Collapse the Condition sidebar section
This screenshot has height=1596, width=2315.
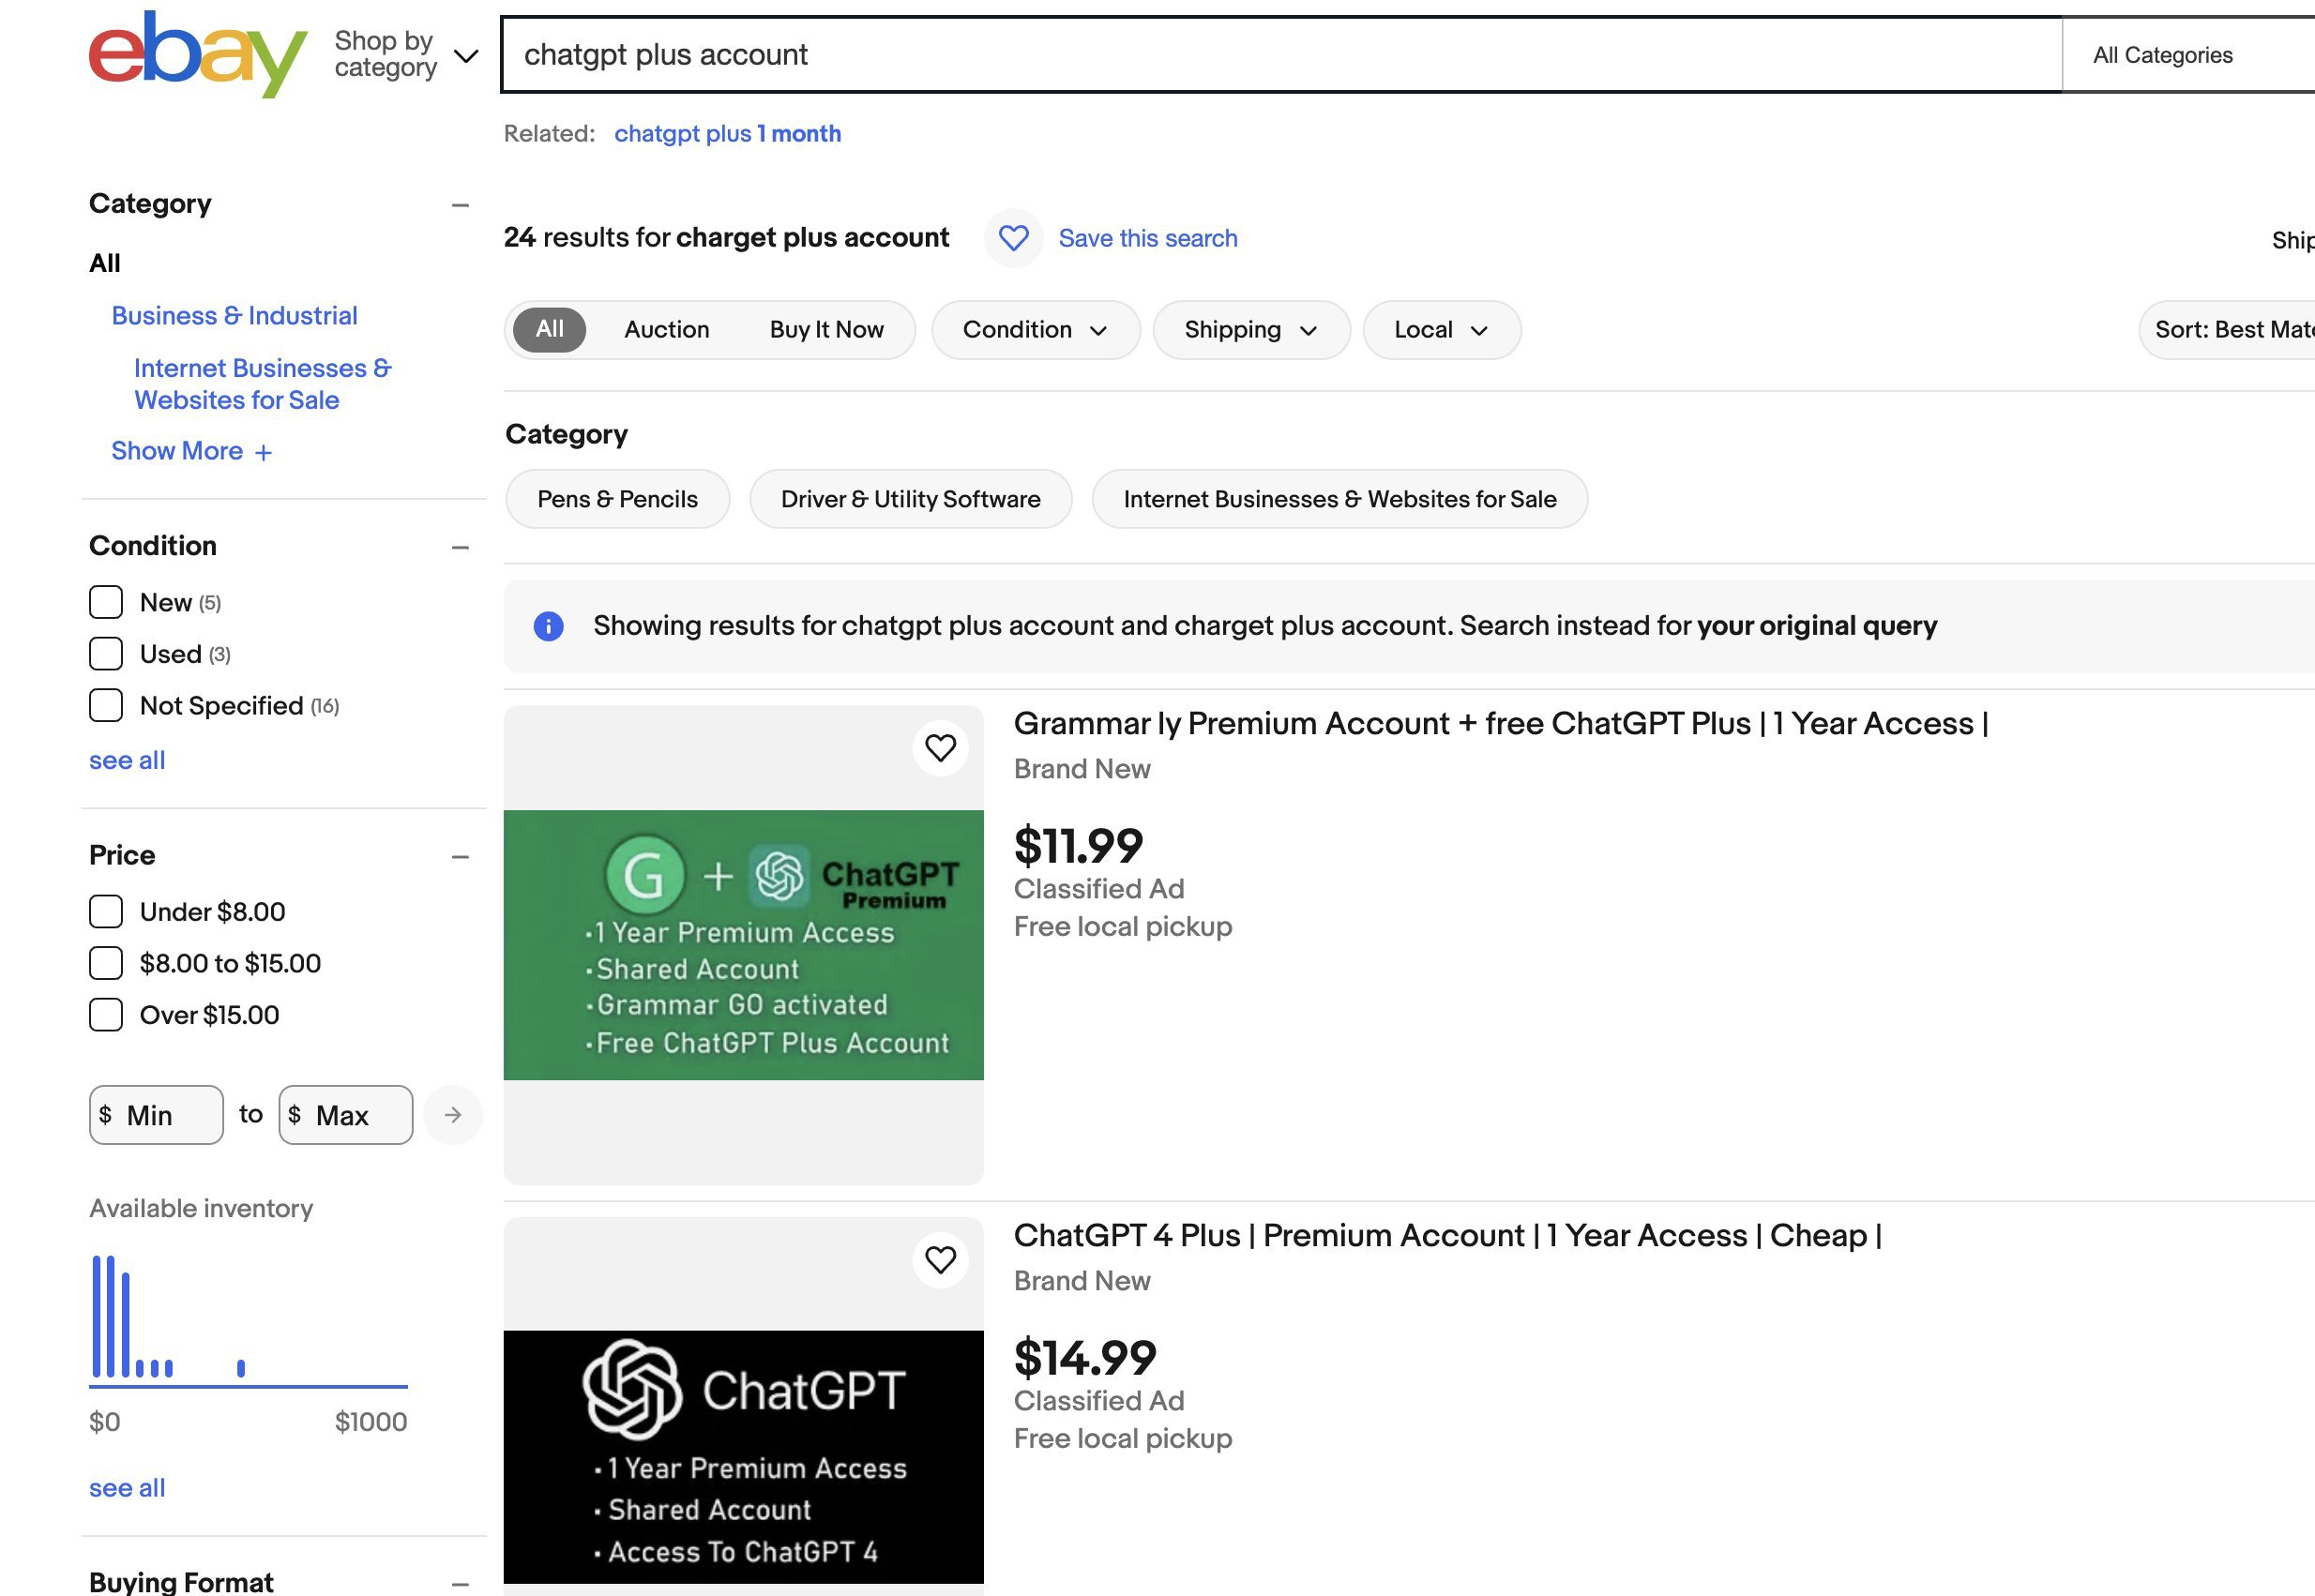460,547
